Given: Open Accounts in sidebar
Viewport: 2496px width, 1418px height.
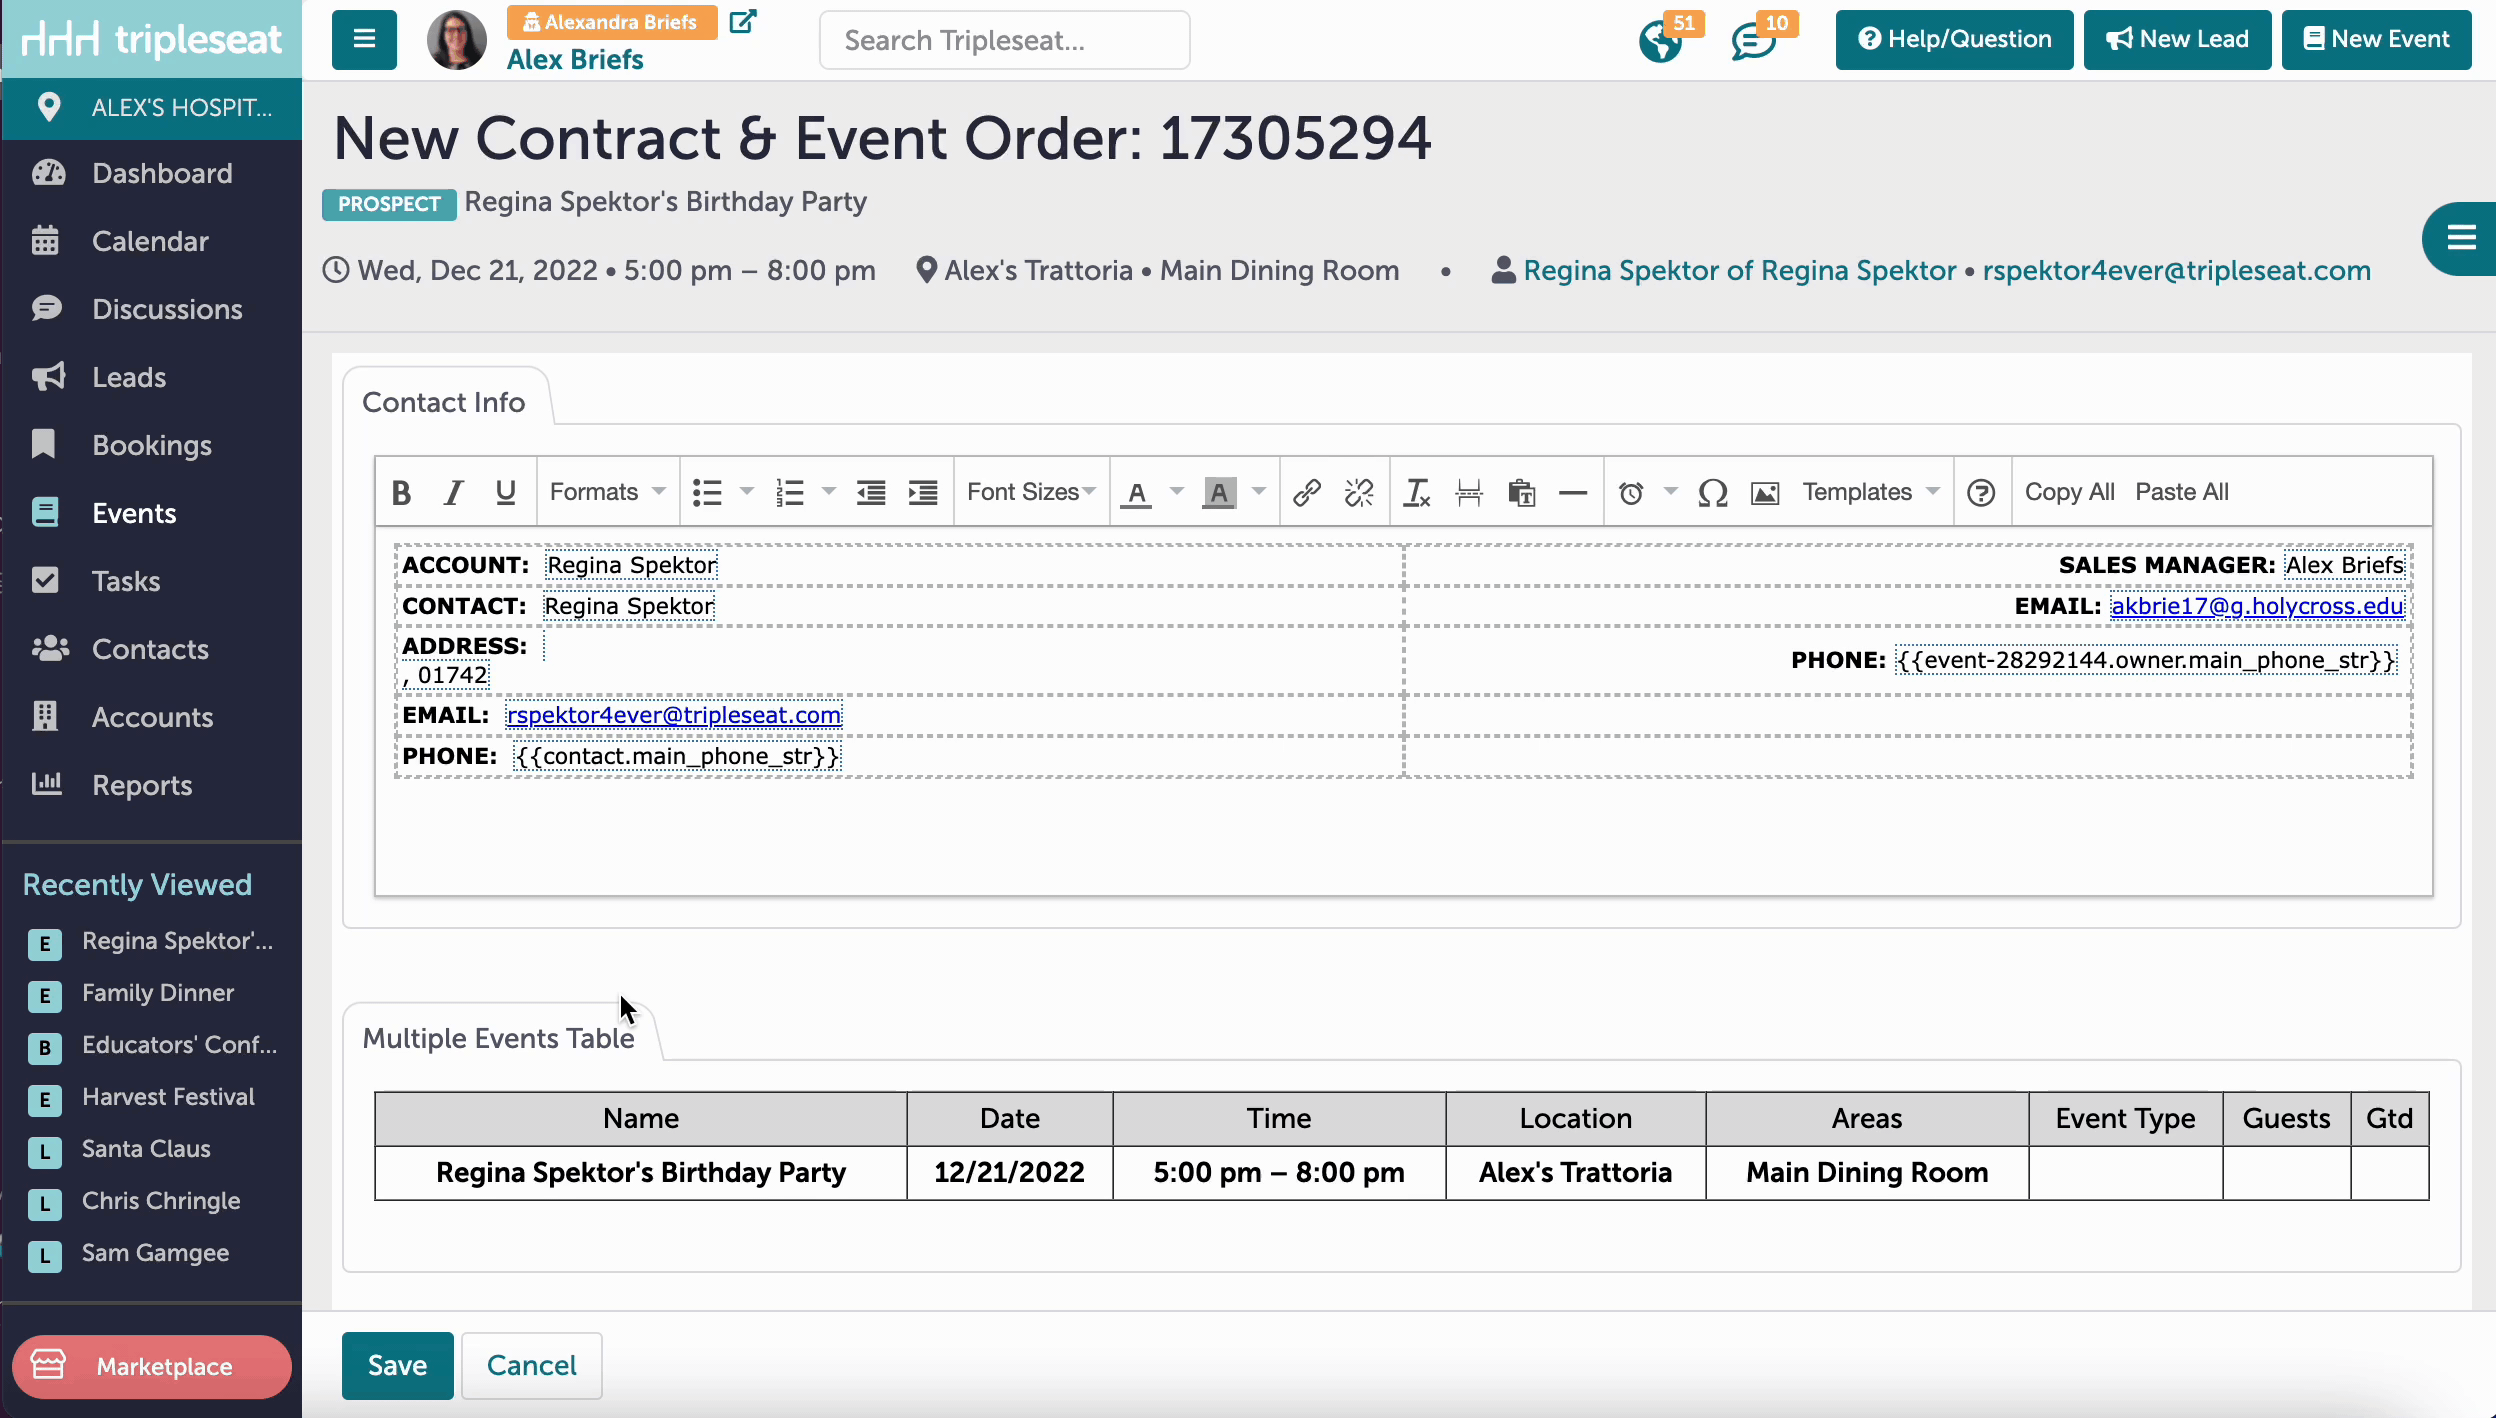Looking at the screenshot, I should point(152,717).
